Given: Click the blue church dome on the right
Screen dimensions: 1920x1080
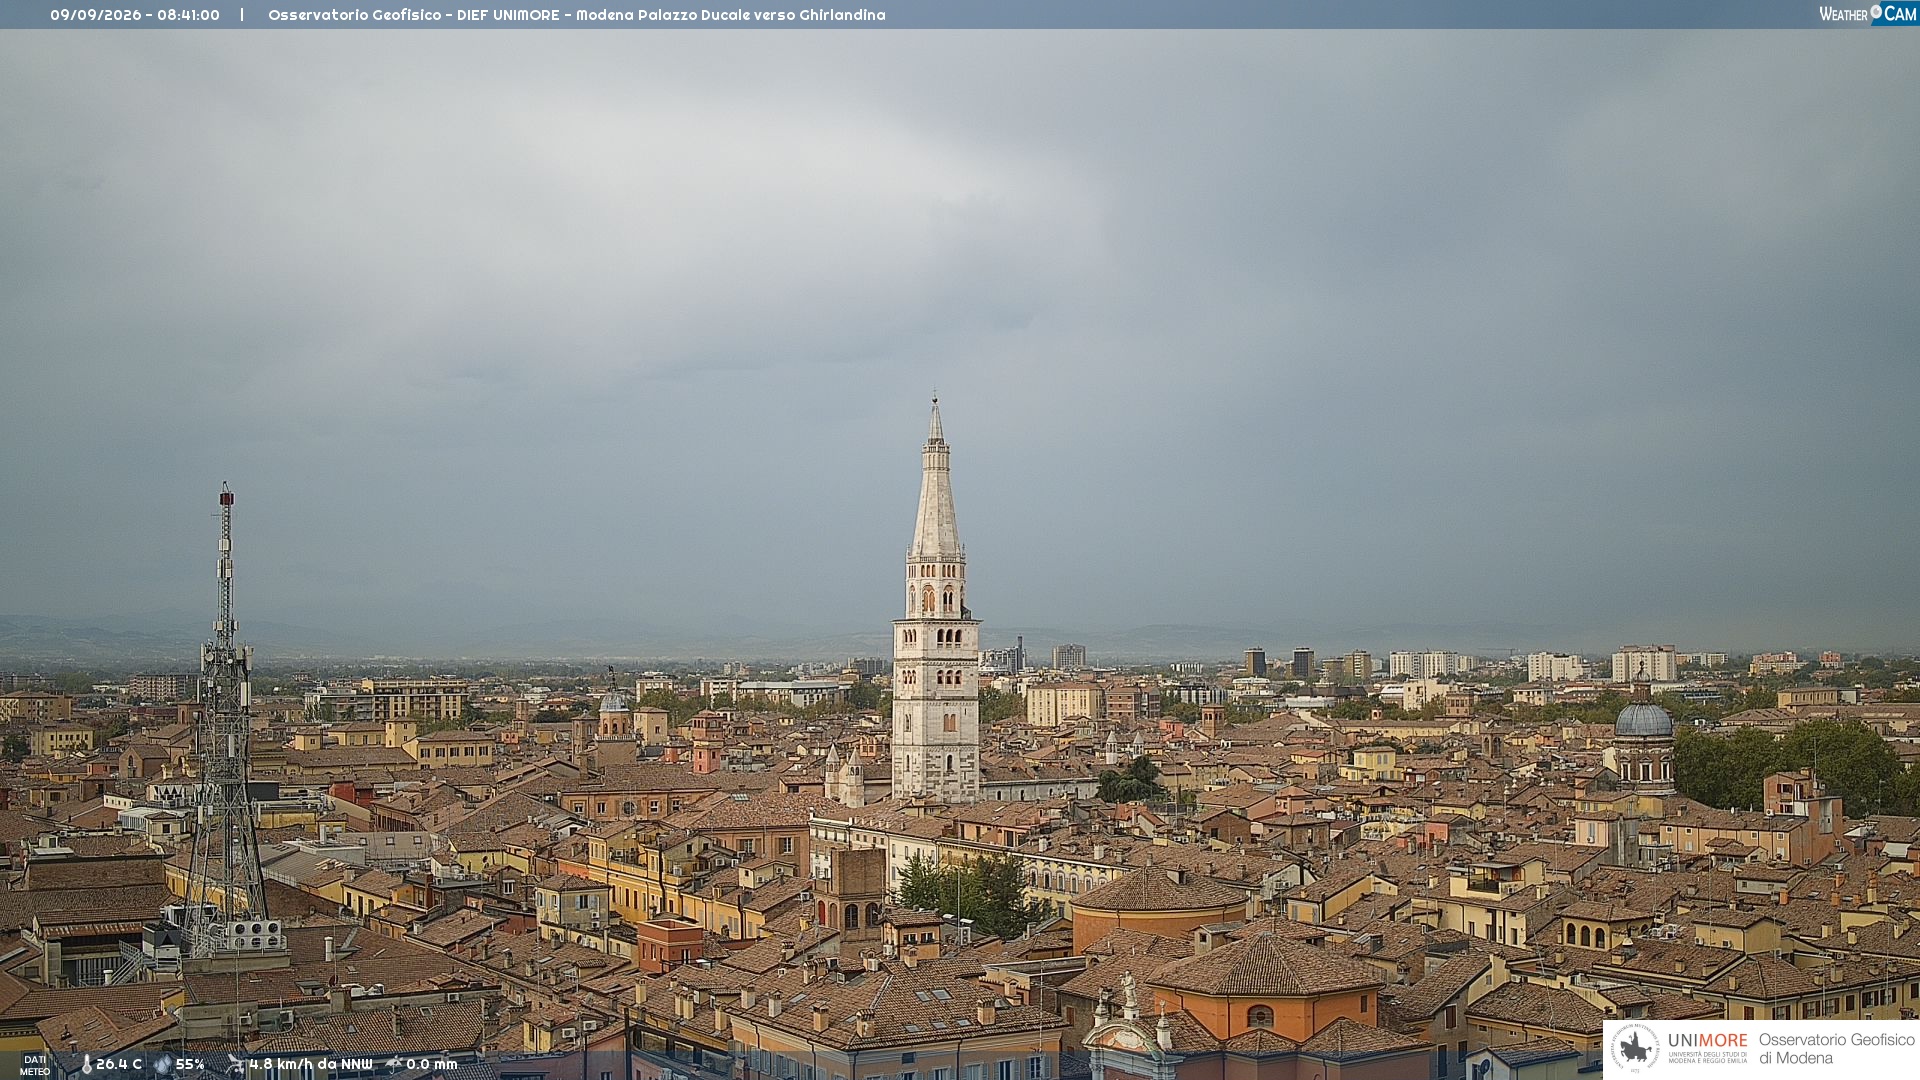Looking at the screenshot, I should 1644,719.
